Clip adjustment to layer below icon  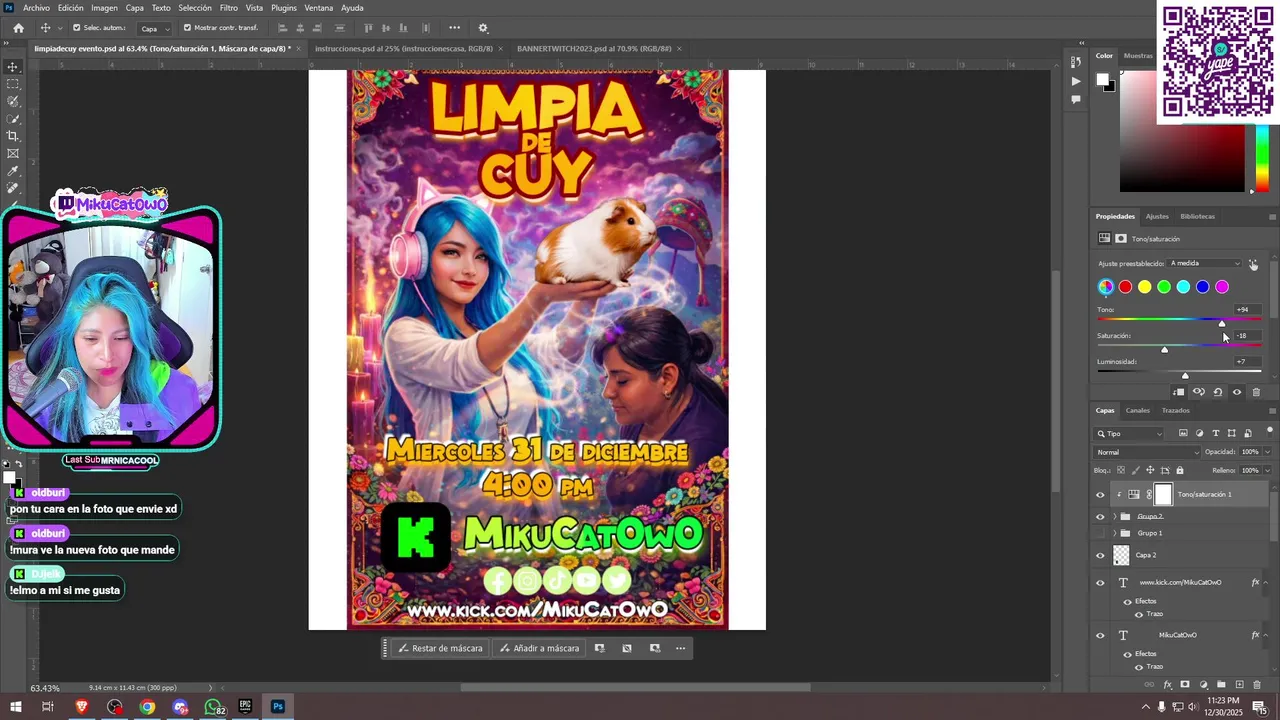pyautogui.click(x=1179, y=392)
